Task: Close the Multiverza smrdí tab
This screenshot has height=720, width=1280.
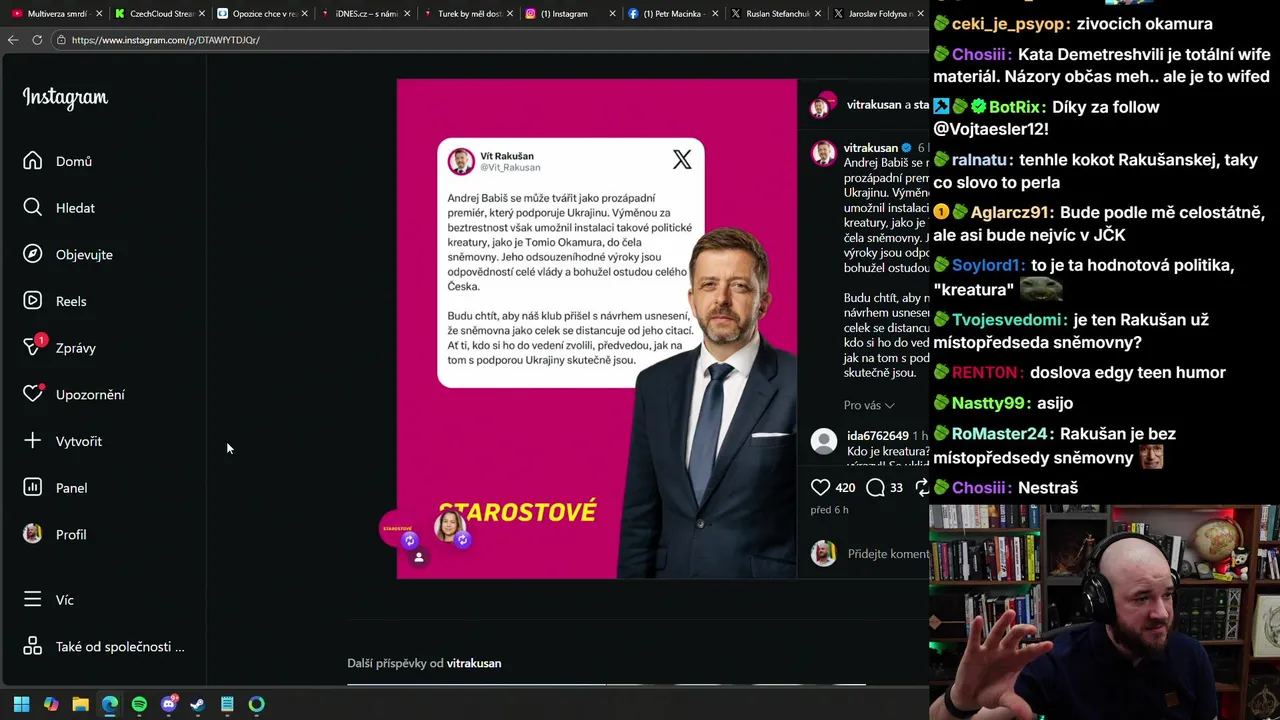Action: pos(99,14)
